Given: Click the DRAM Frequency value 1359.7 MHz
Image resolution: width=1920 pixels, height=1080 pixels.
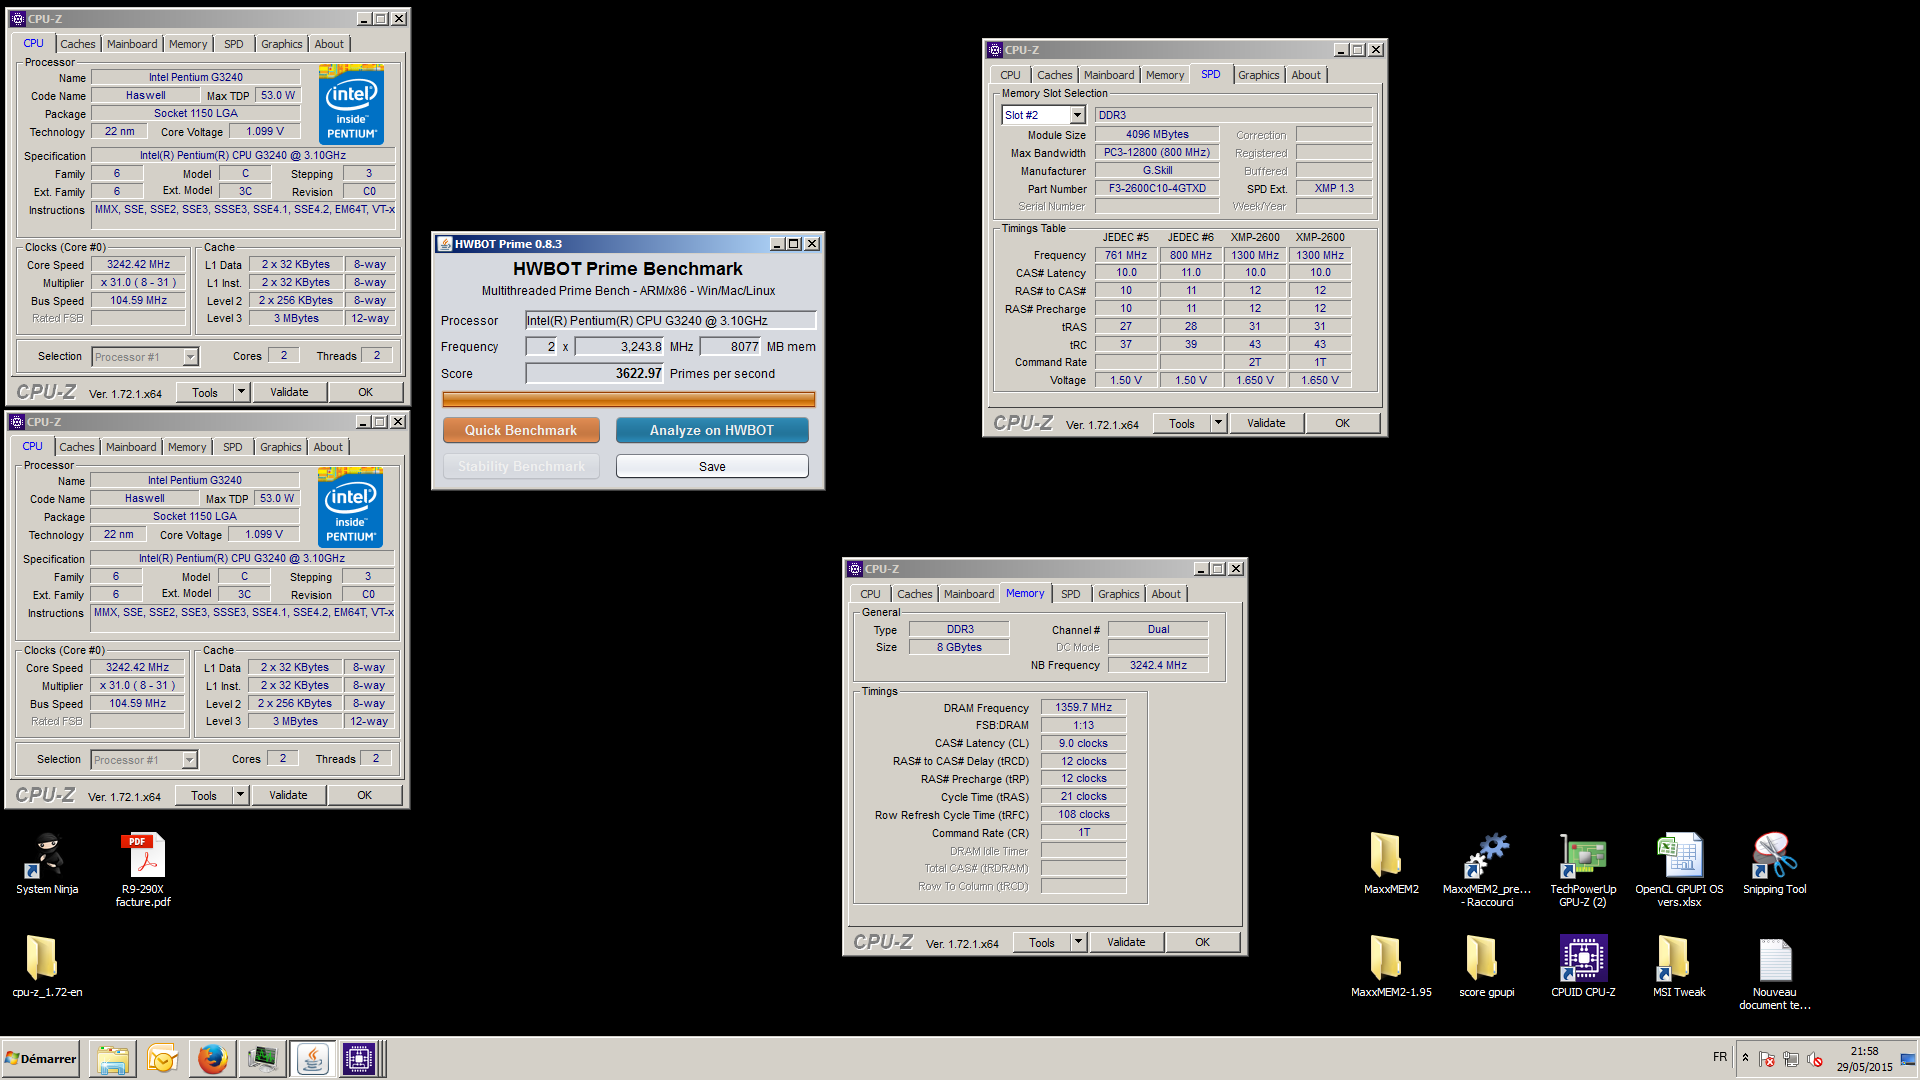Looking at the screenshot, I should tap(1083, 707).
